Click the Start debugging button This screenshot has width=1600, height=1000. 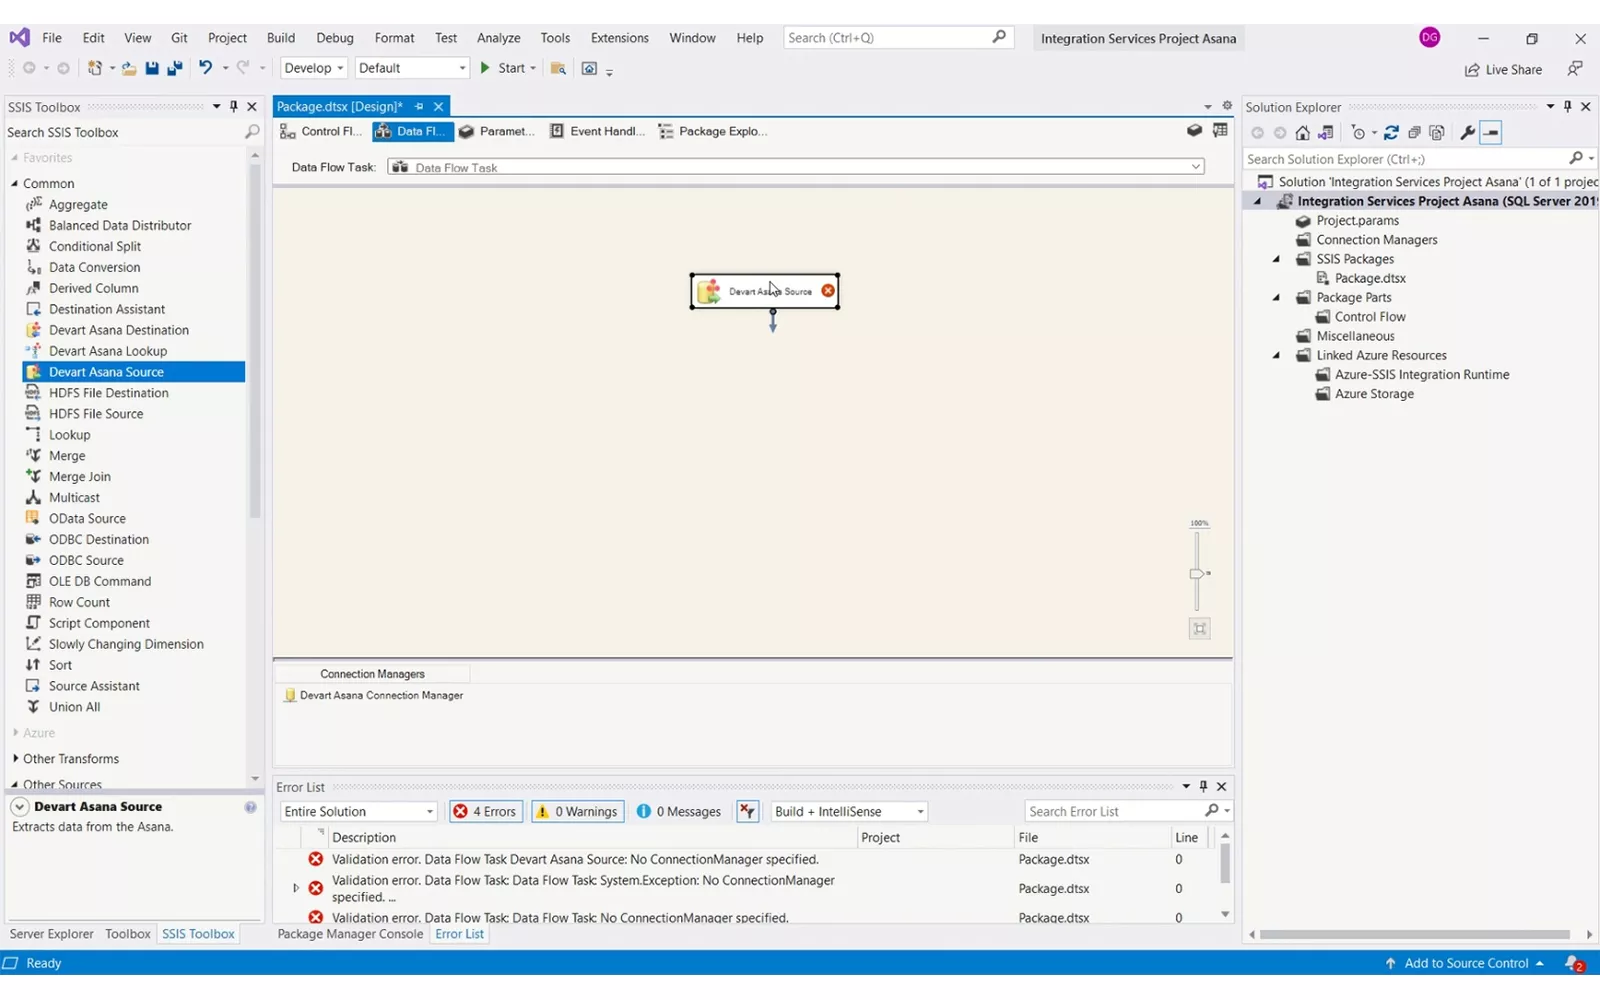point(503,68)
